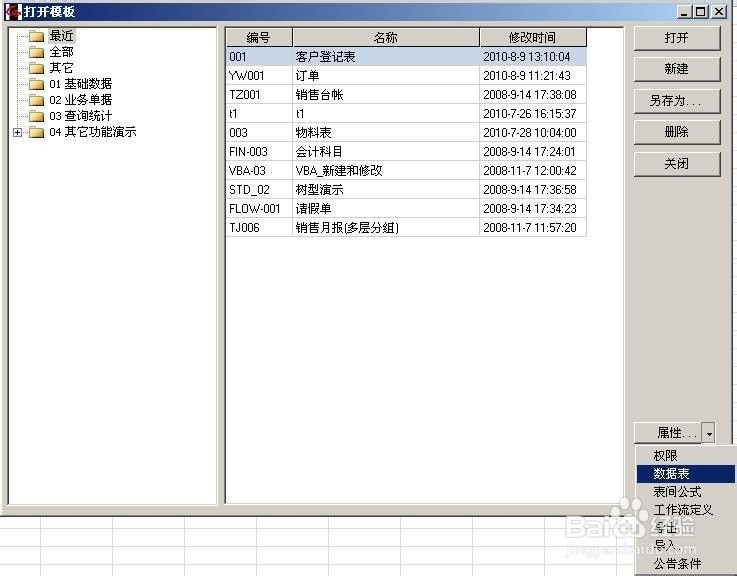Select the 全部 tree label
Image resolution: width=737 pixels, height=576 pixels.
62,52
